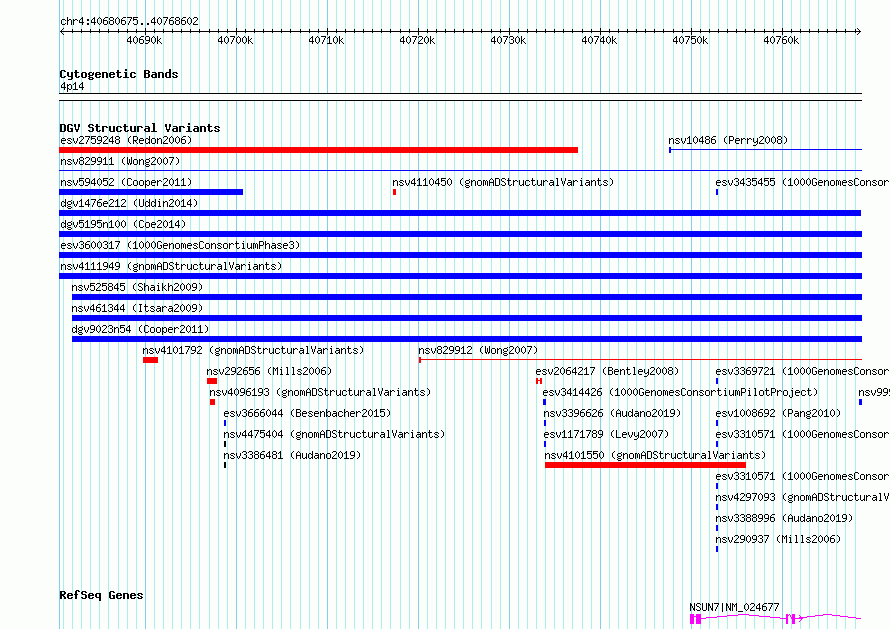Click the red bar under nsv4101792
This screenshot has width=890, height=629.
150,360
